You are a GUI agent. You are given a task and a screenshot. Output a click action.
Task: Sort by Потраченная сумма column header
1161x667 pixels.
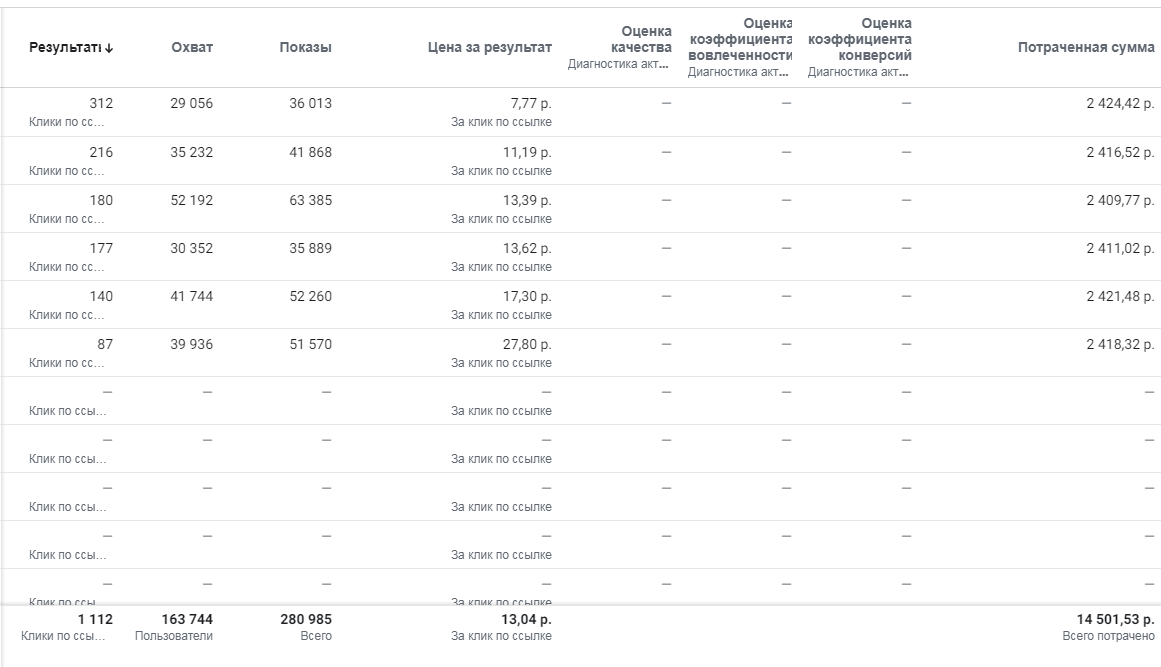pyautogui.click(x=1085, y=47)
